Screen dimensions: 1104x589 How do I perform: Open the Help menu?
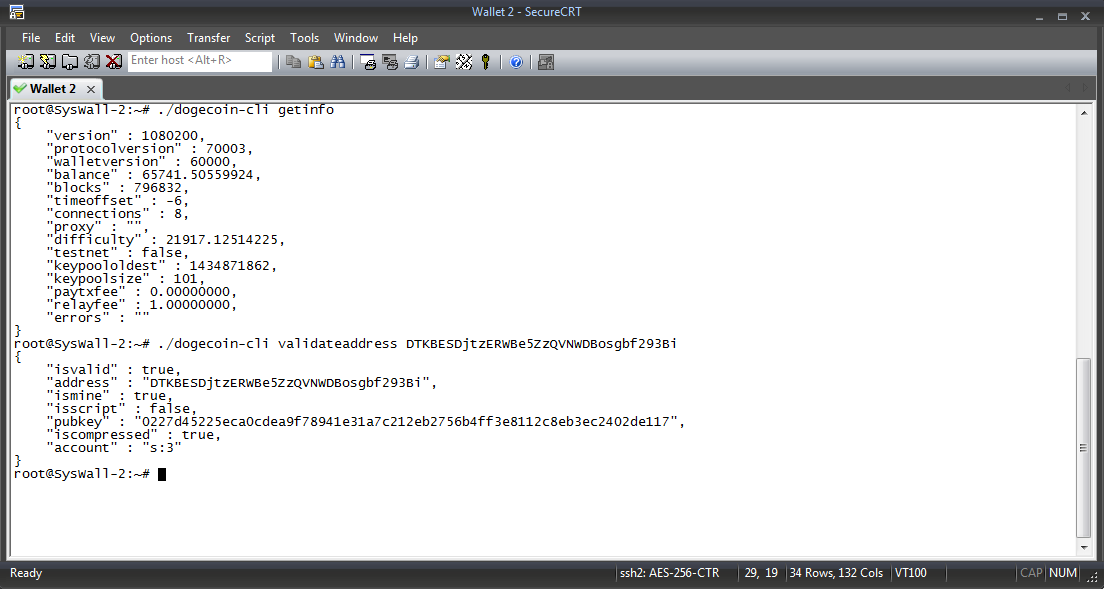click(x=405, y=38)
